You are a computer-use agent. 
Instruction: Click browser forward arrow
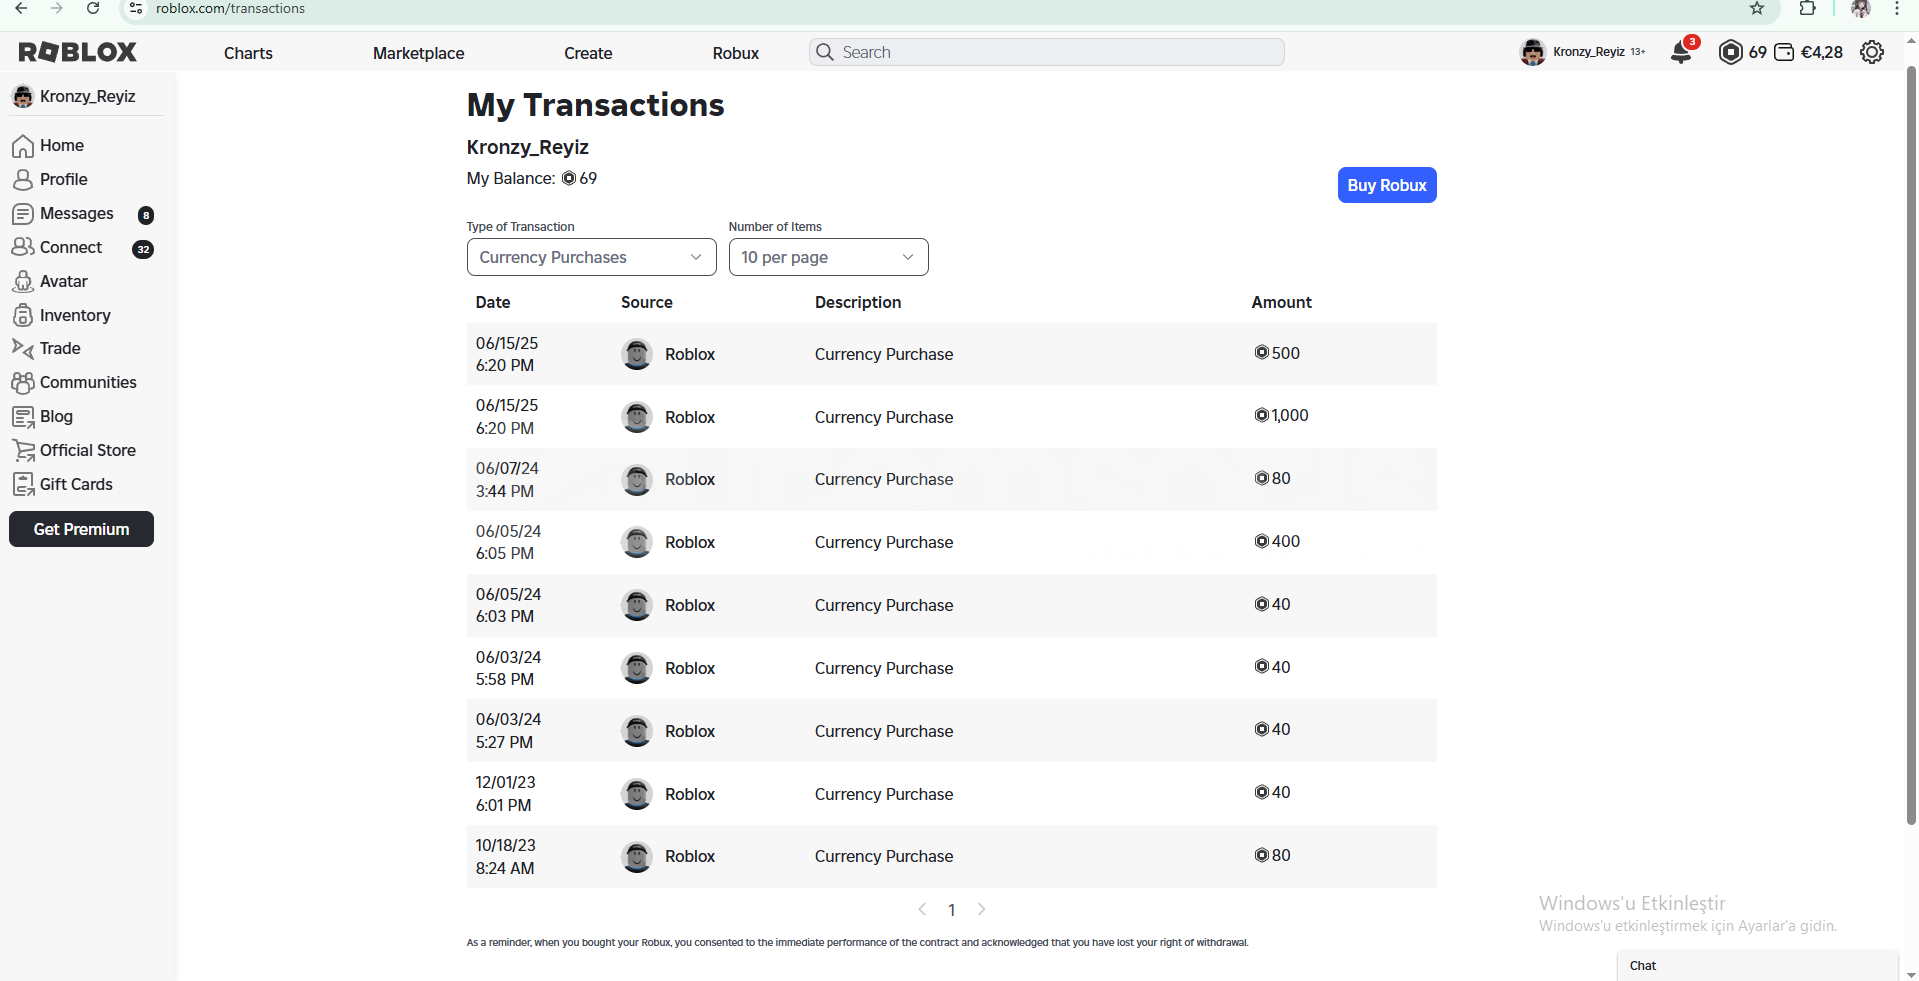(57, 9)
